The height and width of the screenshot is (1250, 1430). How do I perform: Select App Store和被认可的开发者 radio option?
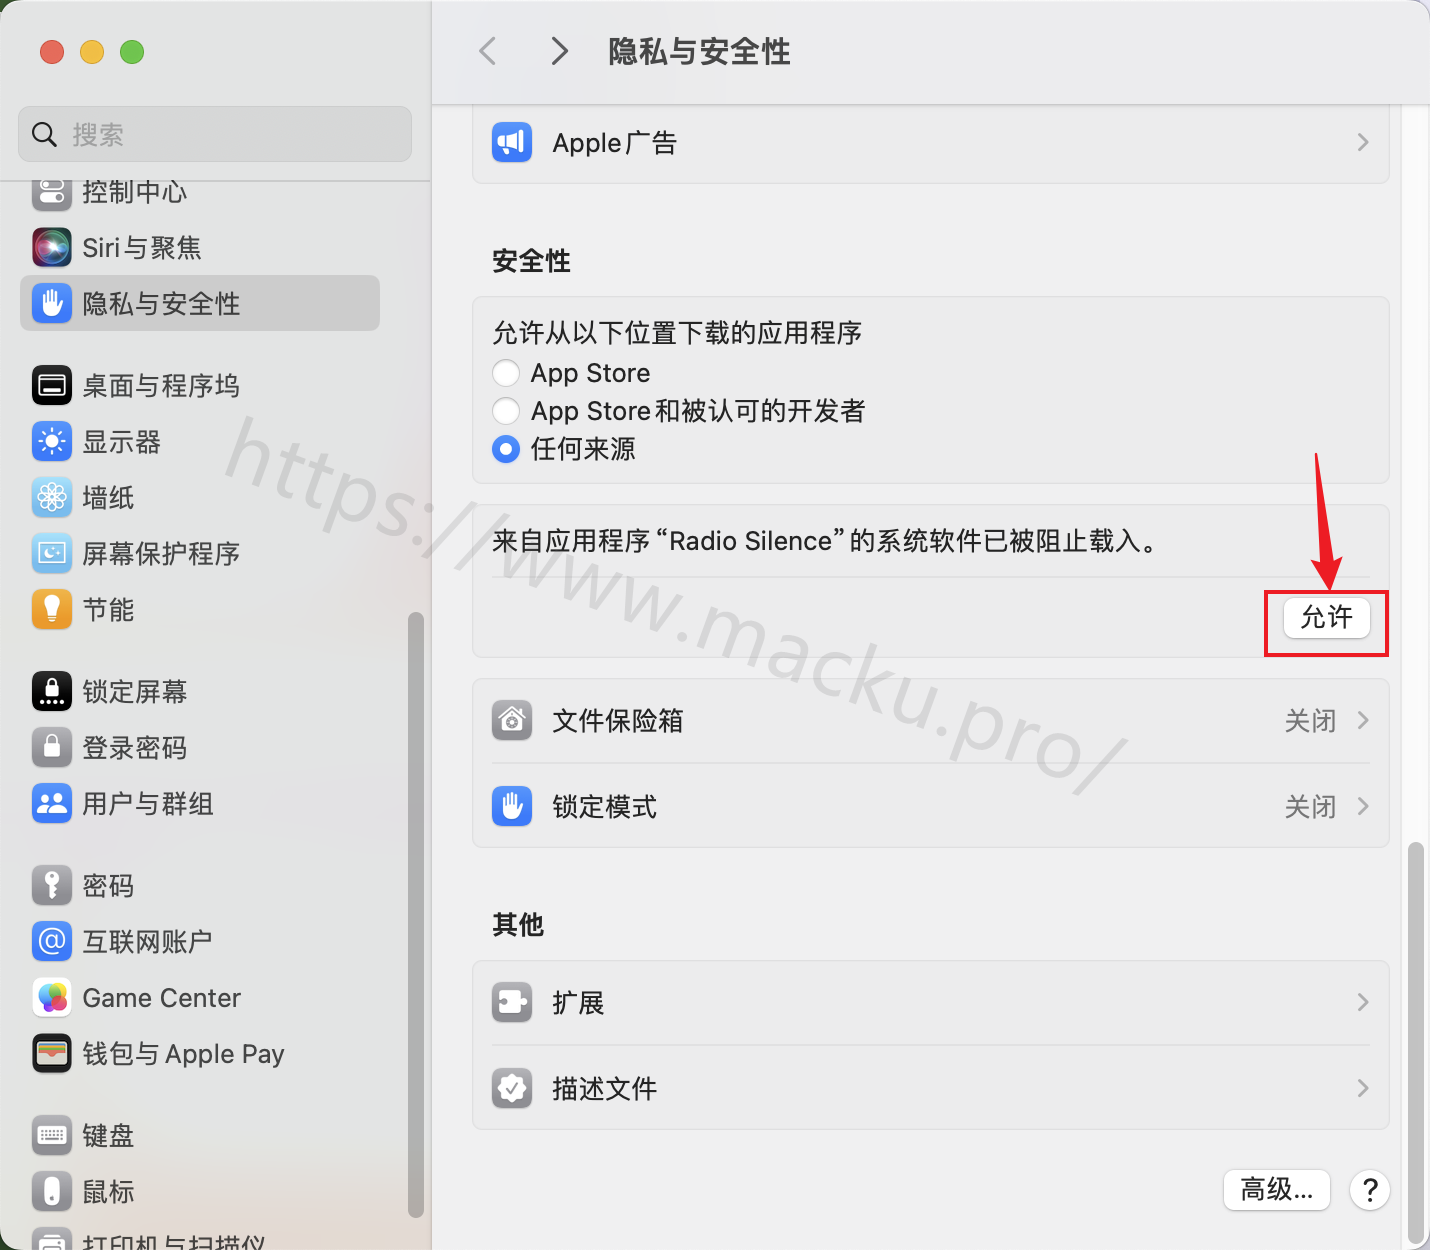pyautogui.click(x=506, y=411)
